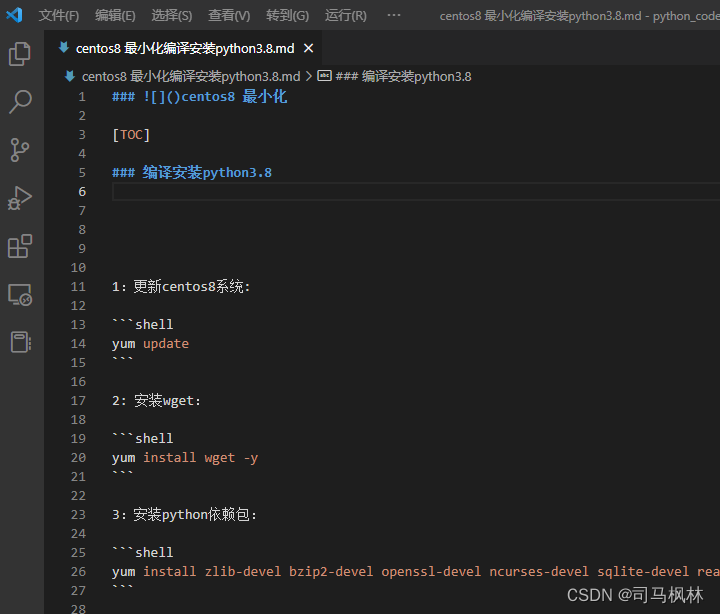Image resolution: width=720 pixels, height=614 pixels.
Task: Click the [TOC] text on line 3
Action: coord(131,135)
